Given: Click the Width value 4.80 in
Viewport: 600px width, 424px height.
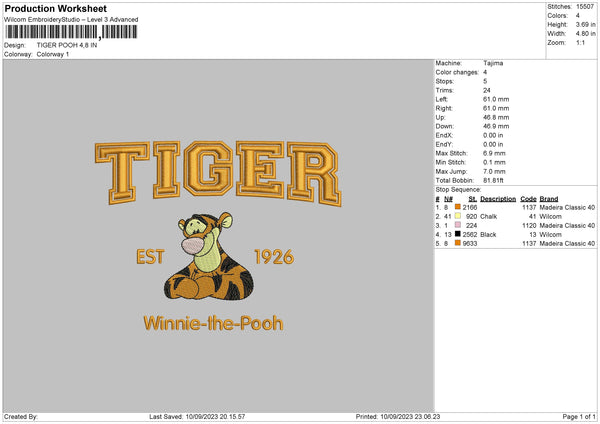Looking at the screenshot, I should [x=585, y=34].
